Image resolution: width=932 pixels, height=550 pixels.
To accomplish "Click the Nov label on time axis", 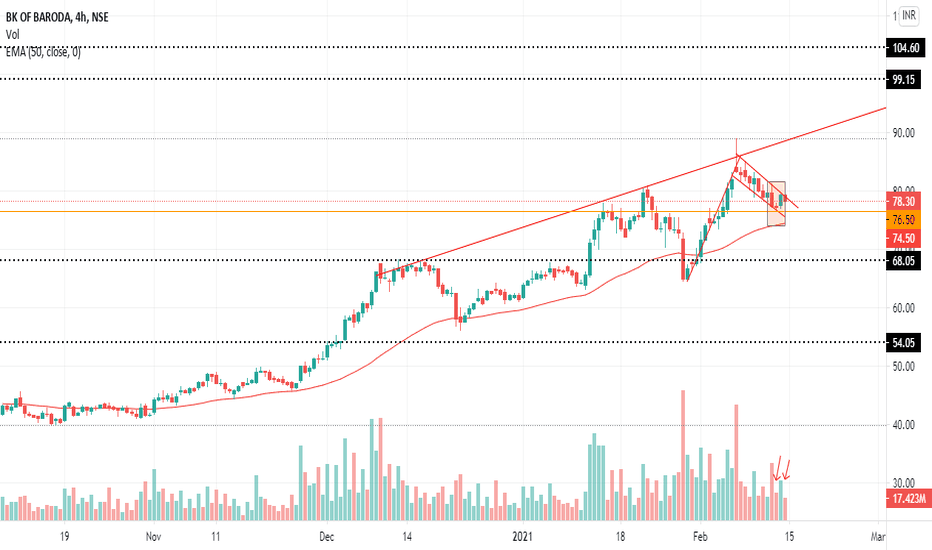I will coord(153,536).
